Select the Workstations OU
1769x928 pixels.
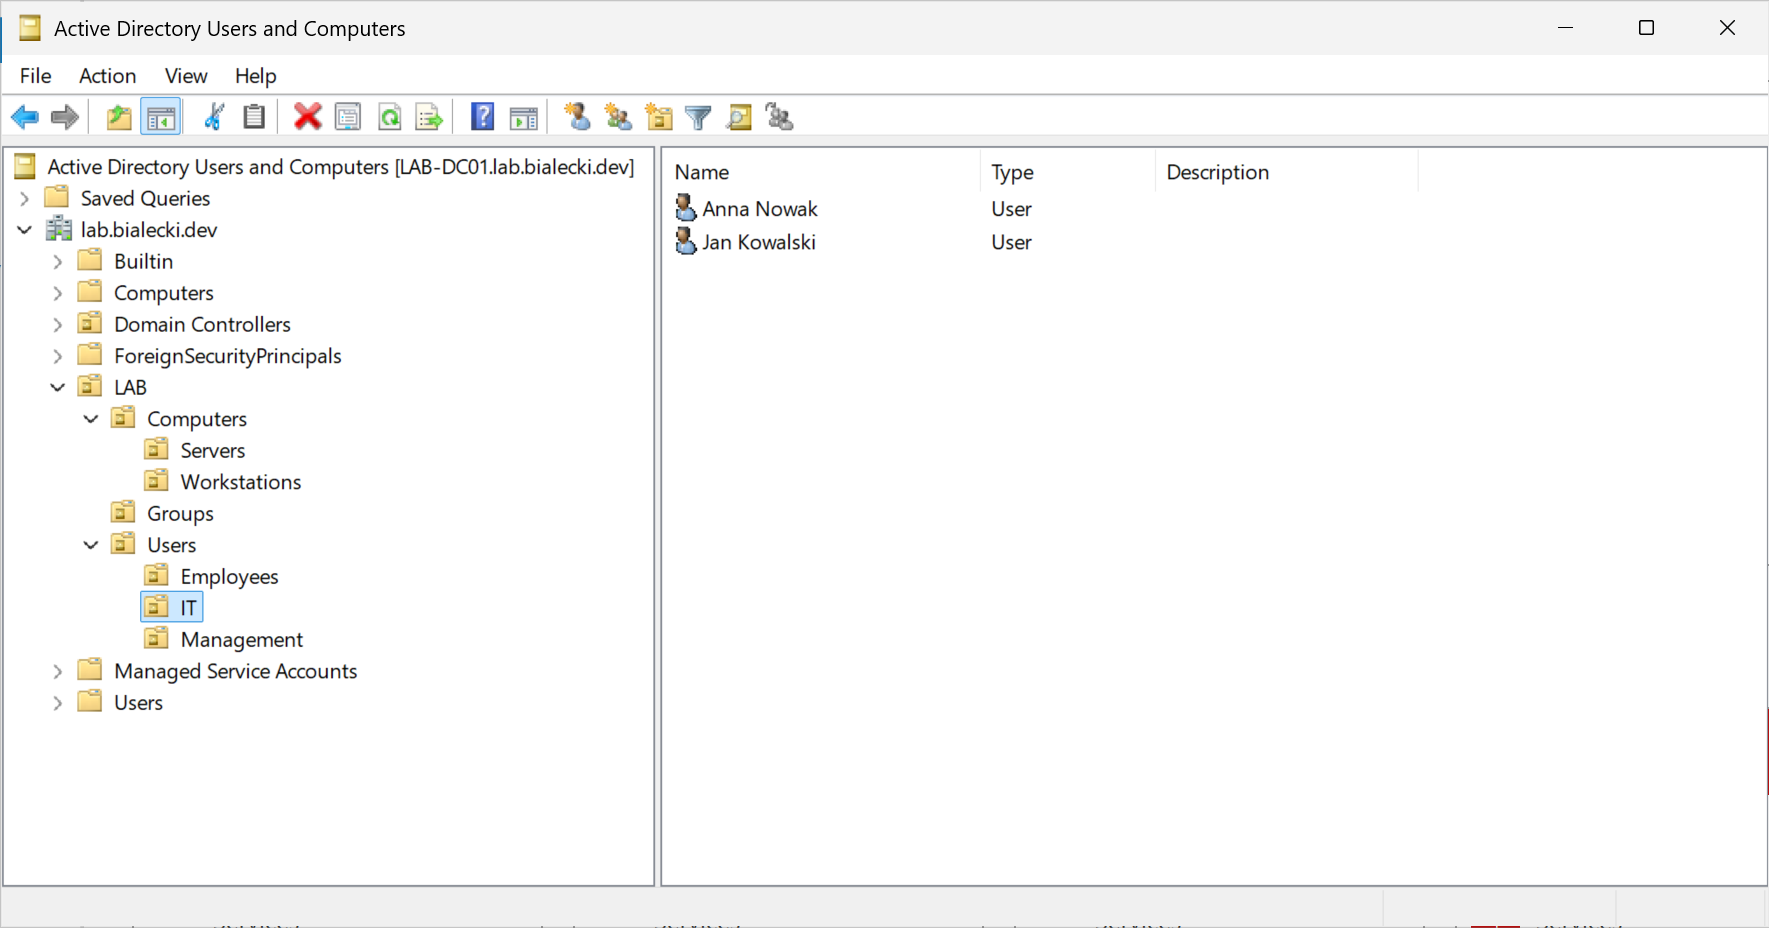pyautogui.click(x=240, y=482)
